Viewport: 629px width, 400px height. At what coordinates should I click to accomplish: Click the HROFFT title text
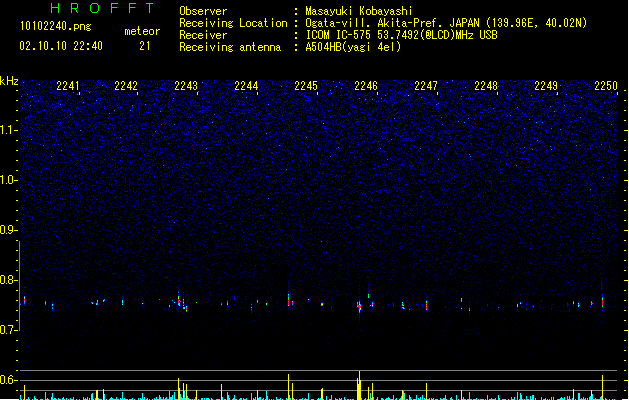click(x=103, y=8)
